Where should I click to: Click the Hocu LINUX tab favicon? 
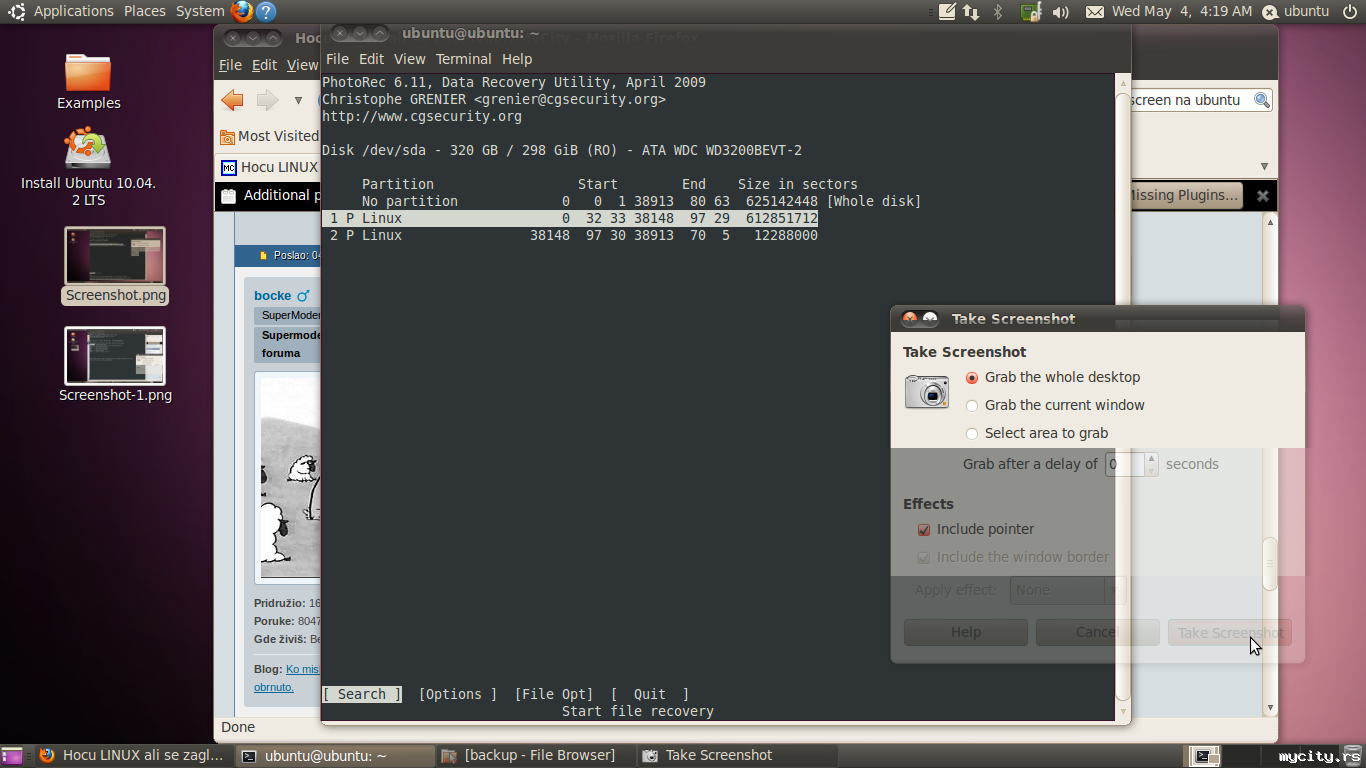click(x=229, y=167)
